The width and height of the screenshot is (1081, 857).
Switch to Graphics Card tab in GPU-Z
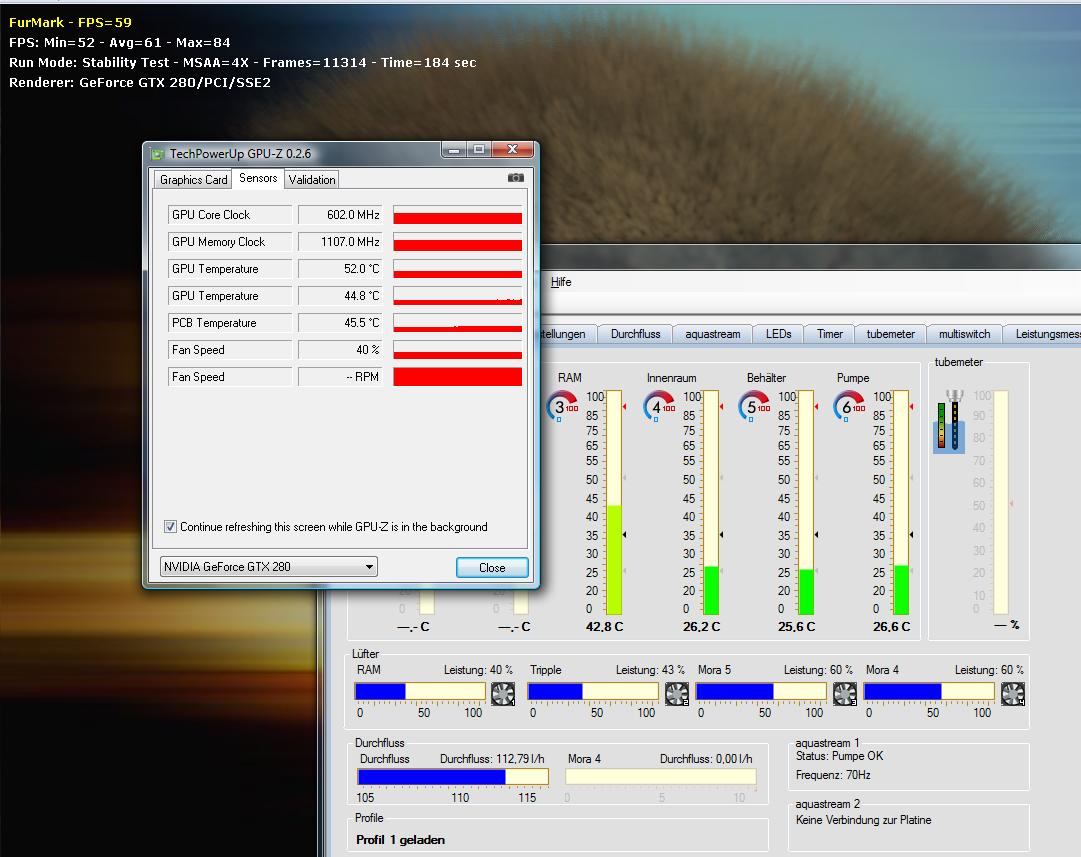pos(193,179)
